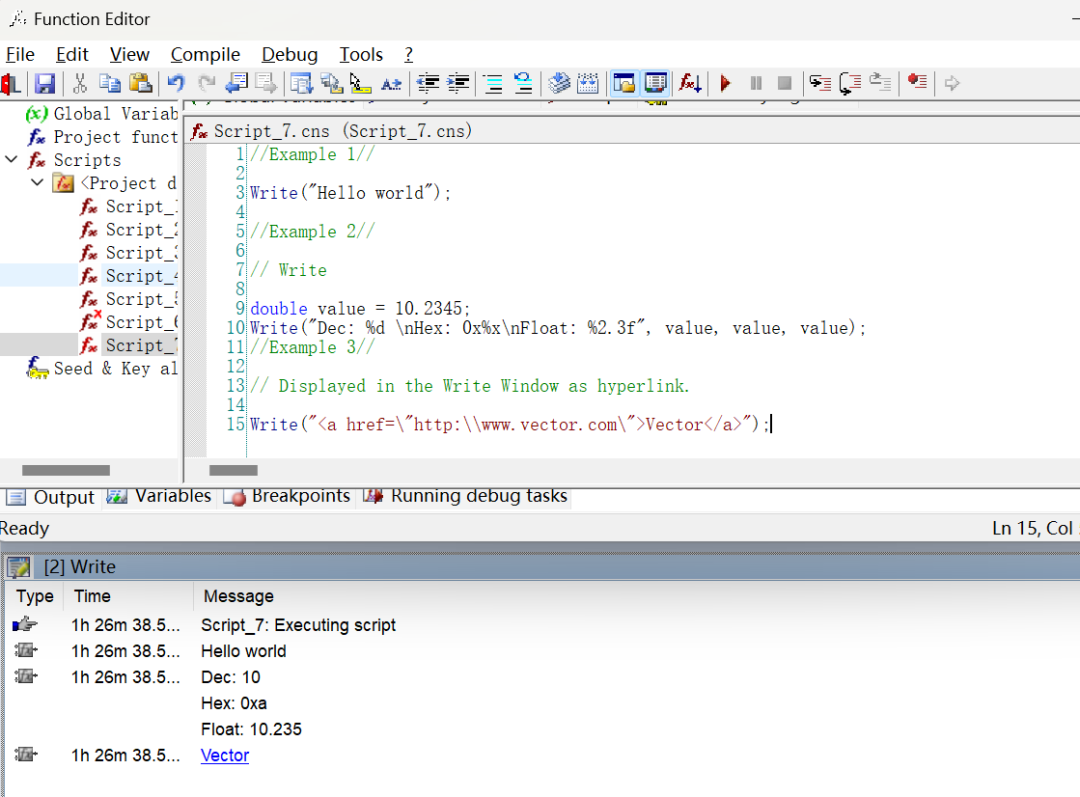Click the Vector hyperlink in Write window

(x=225, y=756)
